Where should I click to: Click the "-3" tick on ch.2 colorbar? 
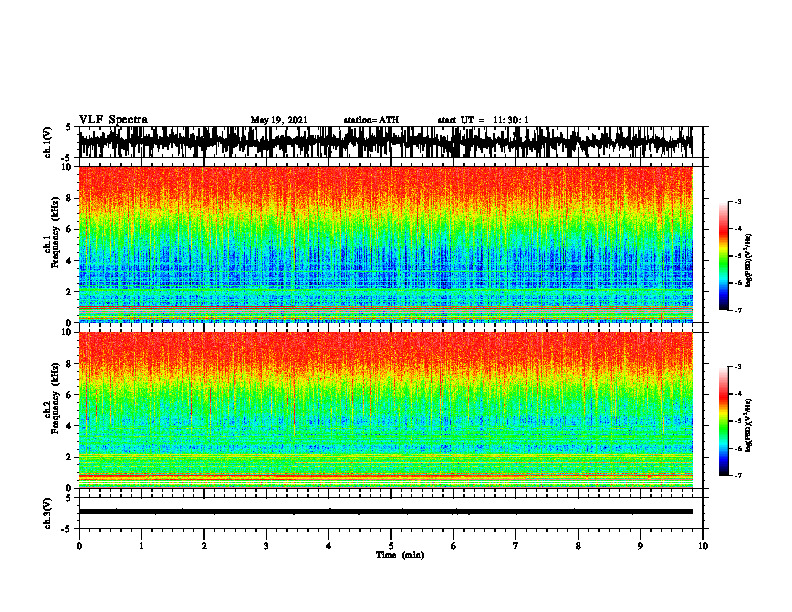point(737,367)
